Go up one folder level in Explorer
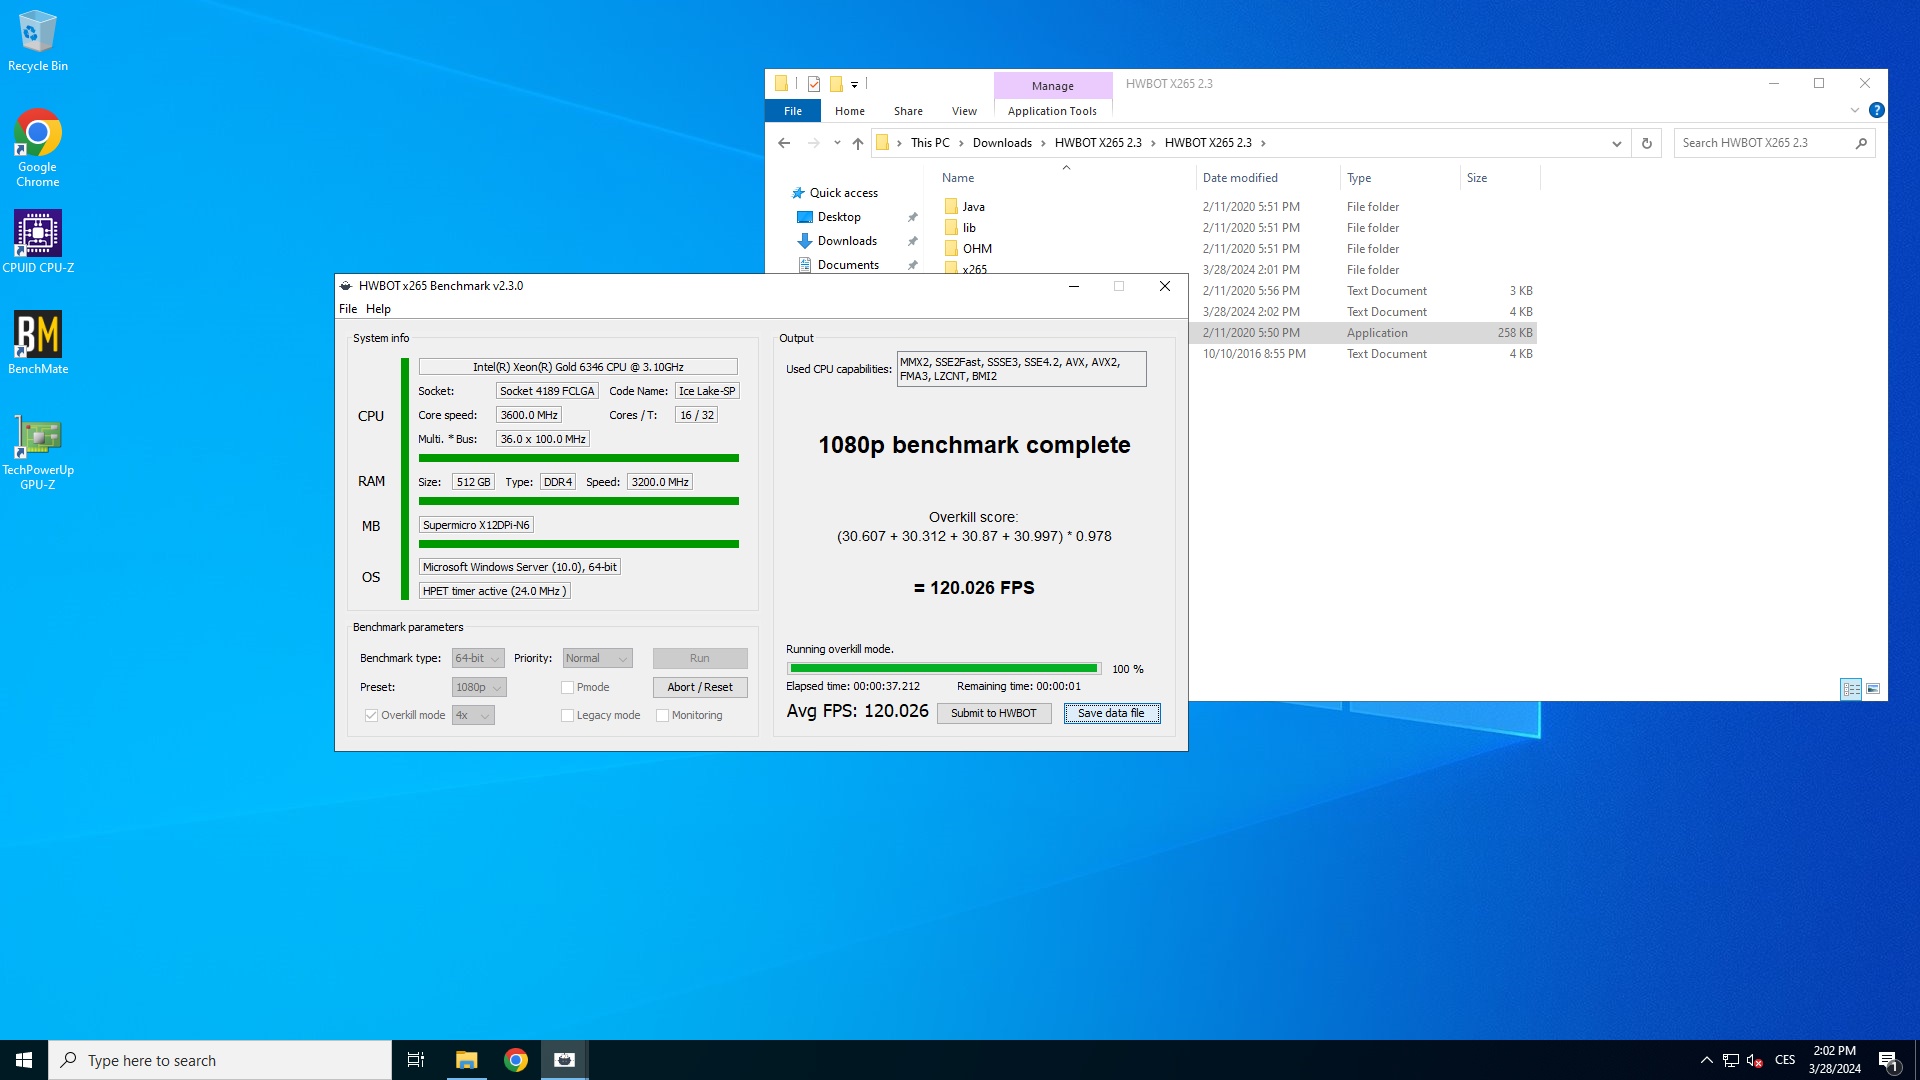The width and height of the screenshot is (1920, 1080). [858, 143]
